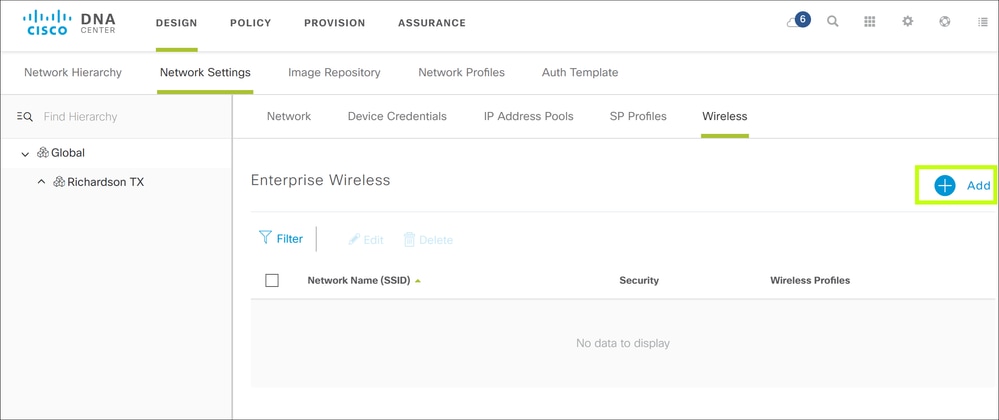Toggle the select-all SSID checkbox
The image size is (999, 420).
click(272, 280)
